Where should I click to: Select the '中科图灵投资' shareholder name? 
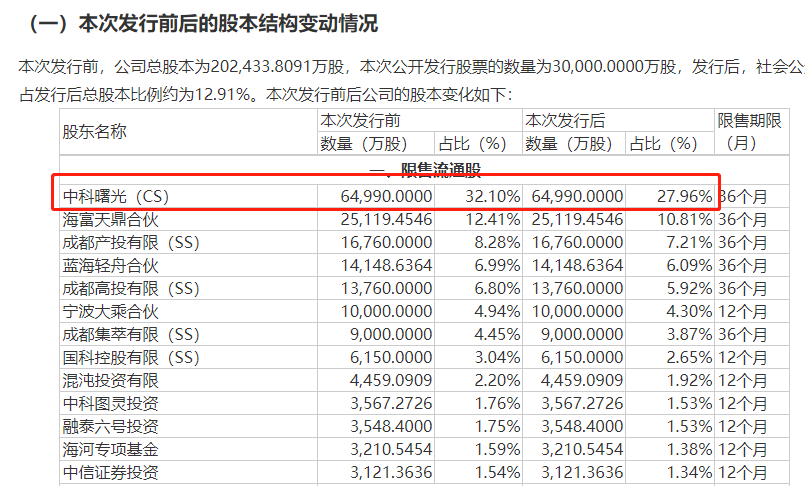point(110,403)
